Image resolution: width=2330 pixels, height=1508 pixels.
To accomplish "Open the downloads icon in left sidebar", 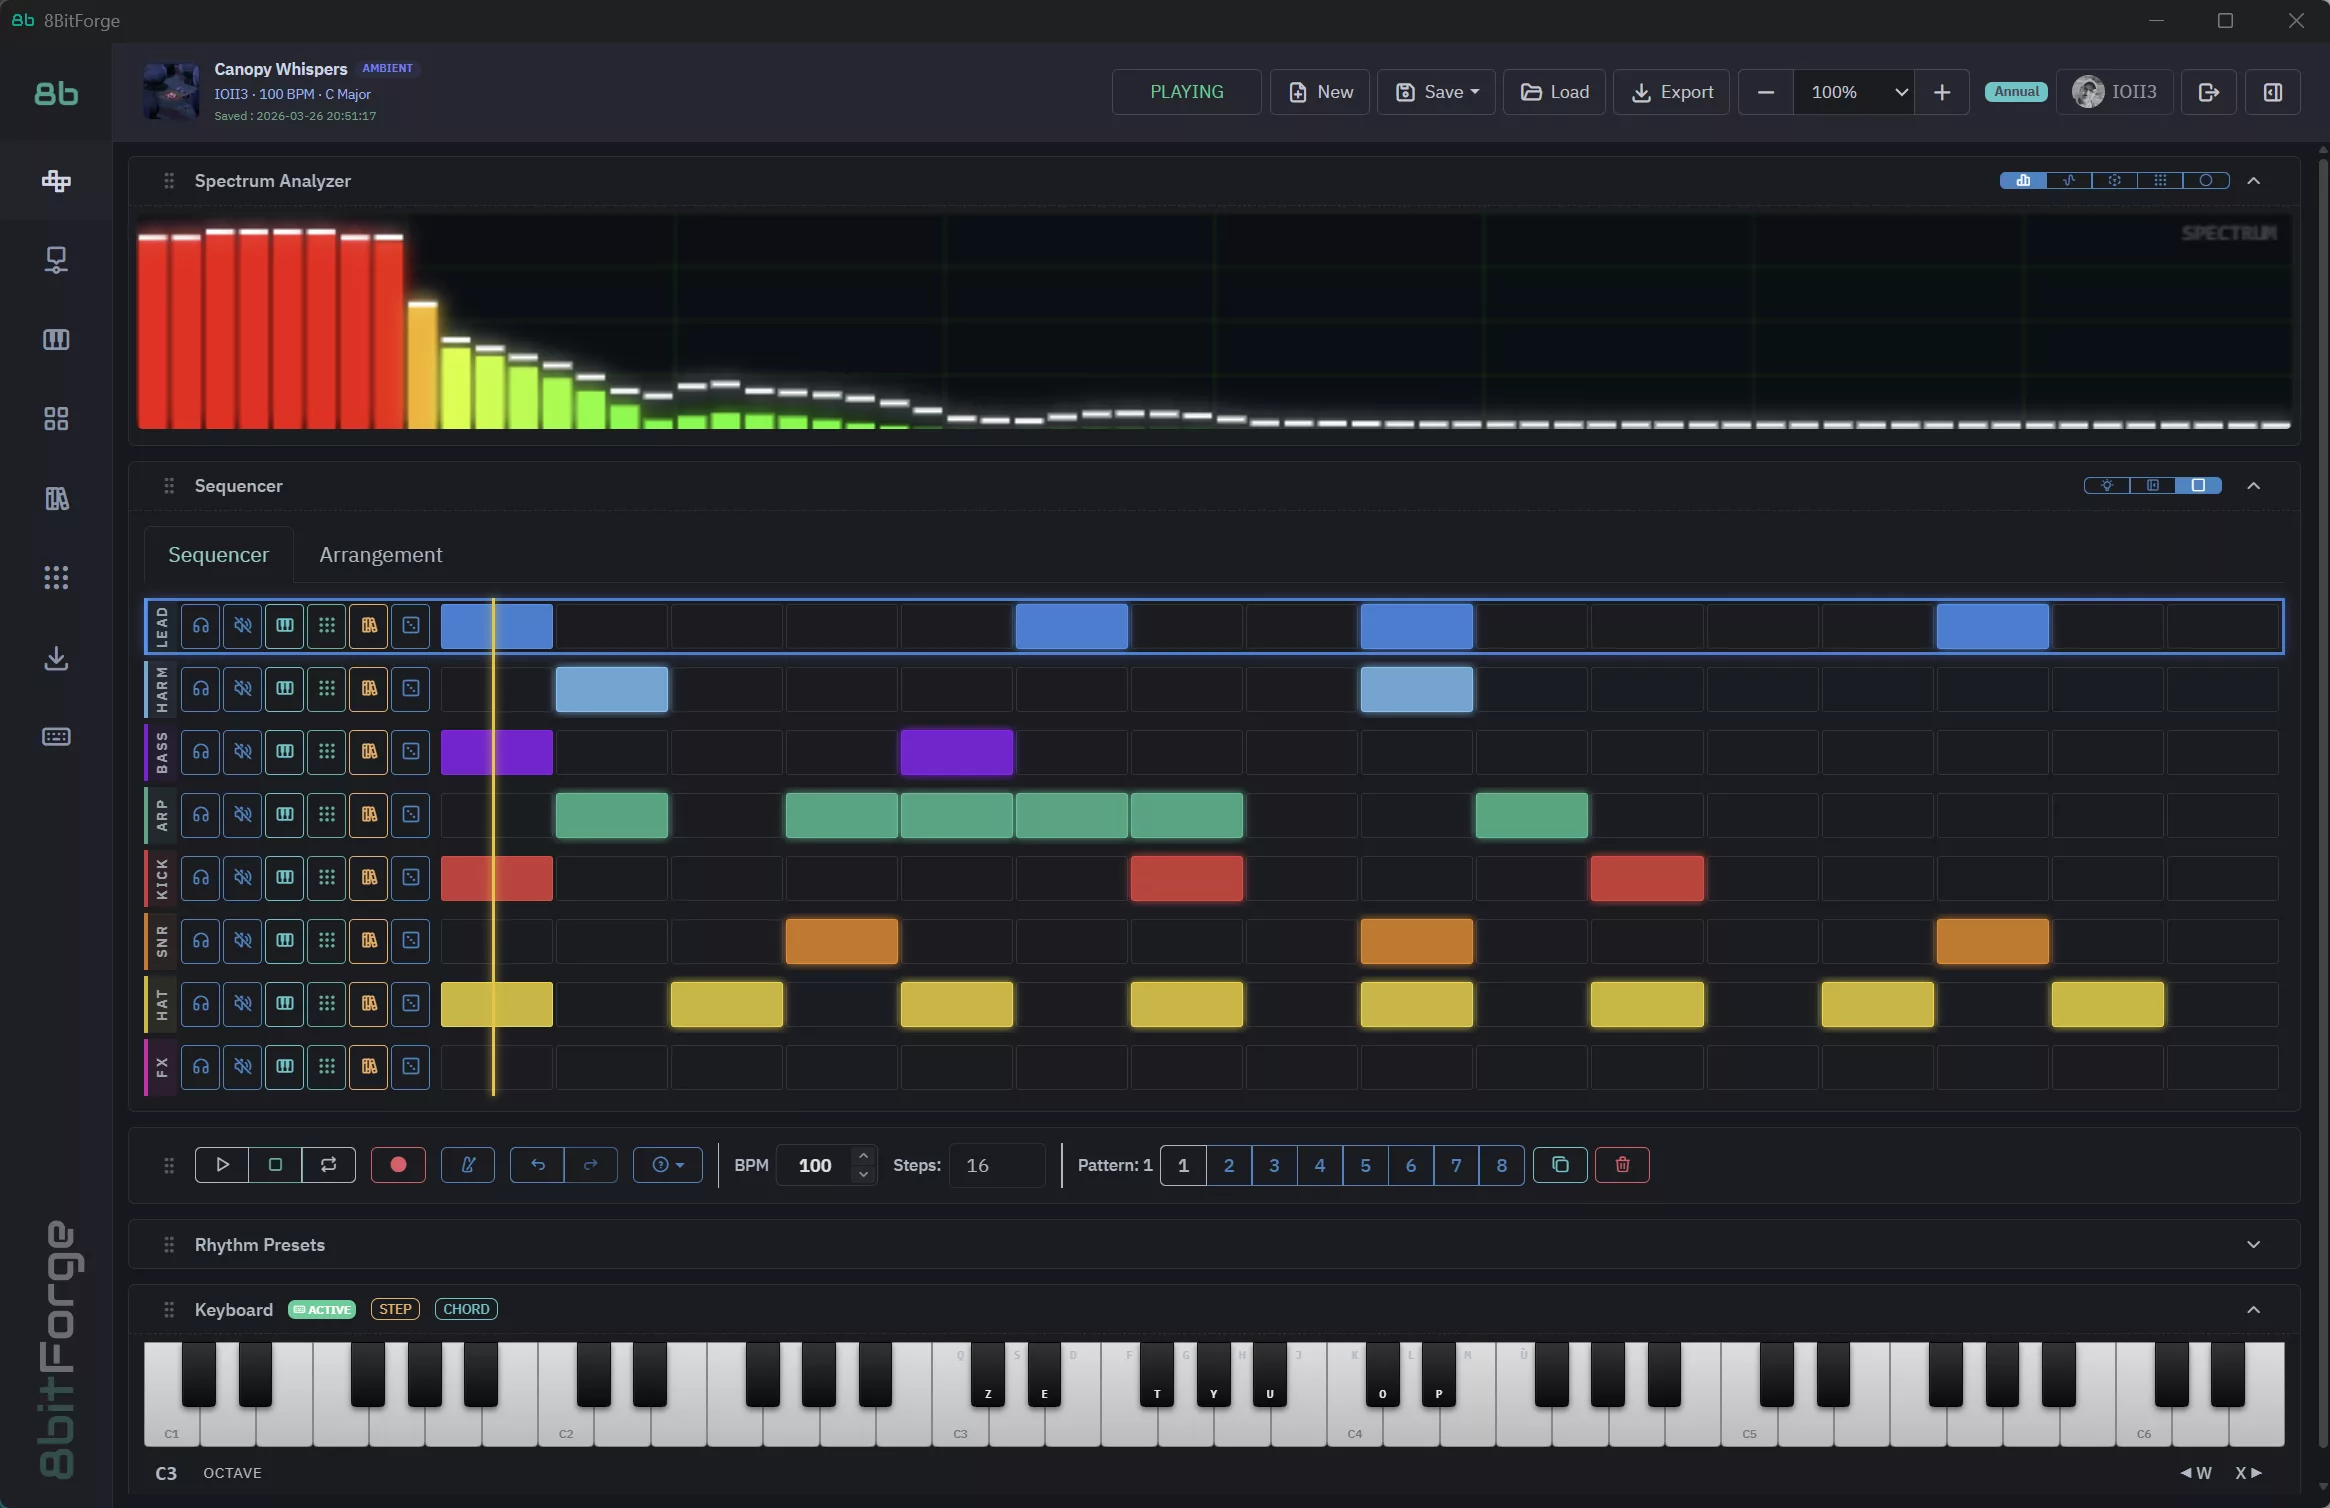I will click(56, 658).
